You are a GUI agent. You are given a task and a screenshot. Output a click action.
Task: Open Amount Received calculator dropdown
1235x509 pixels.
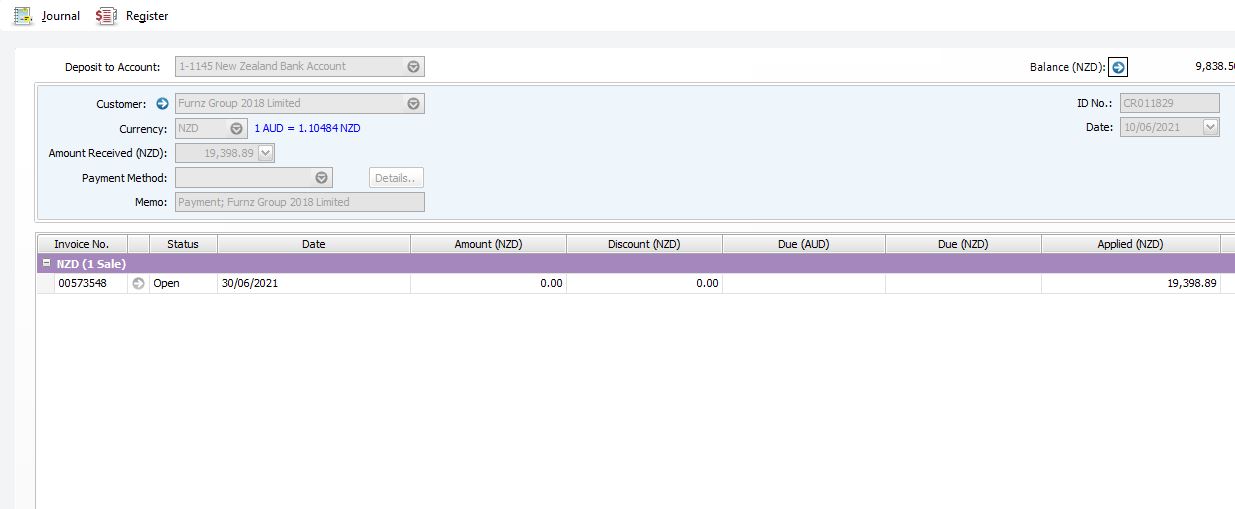(265, 153)
